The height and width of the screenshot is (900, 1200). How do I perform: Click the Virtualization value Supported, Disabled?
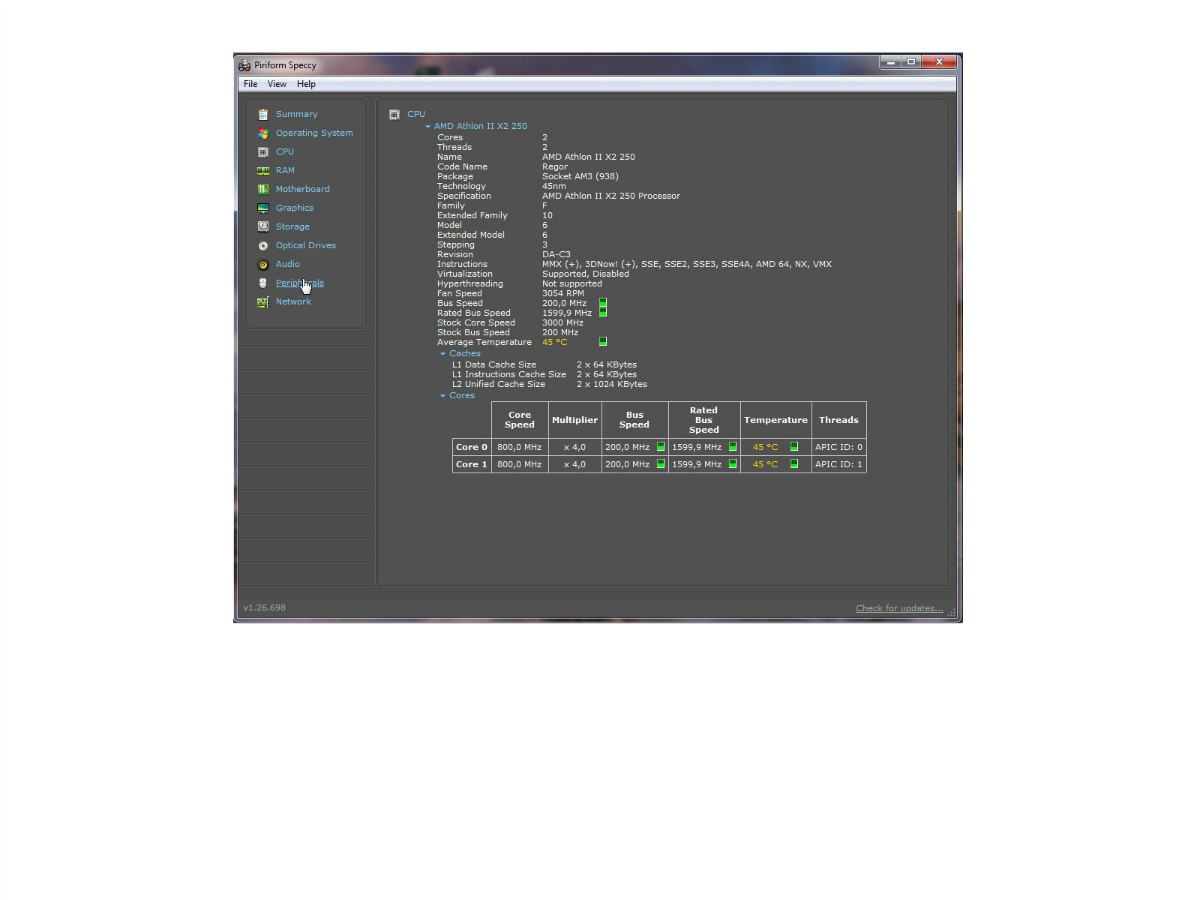[x=585, y=274]
